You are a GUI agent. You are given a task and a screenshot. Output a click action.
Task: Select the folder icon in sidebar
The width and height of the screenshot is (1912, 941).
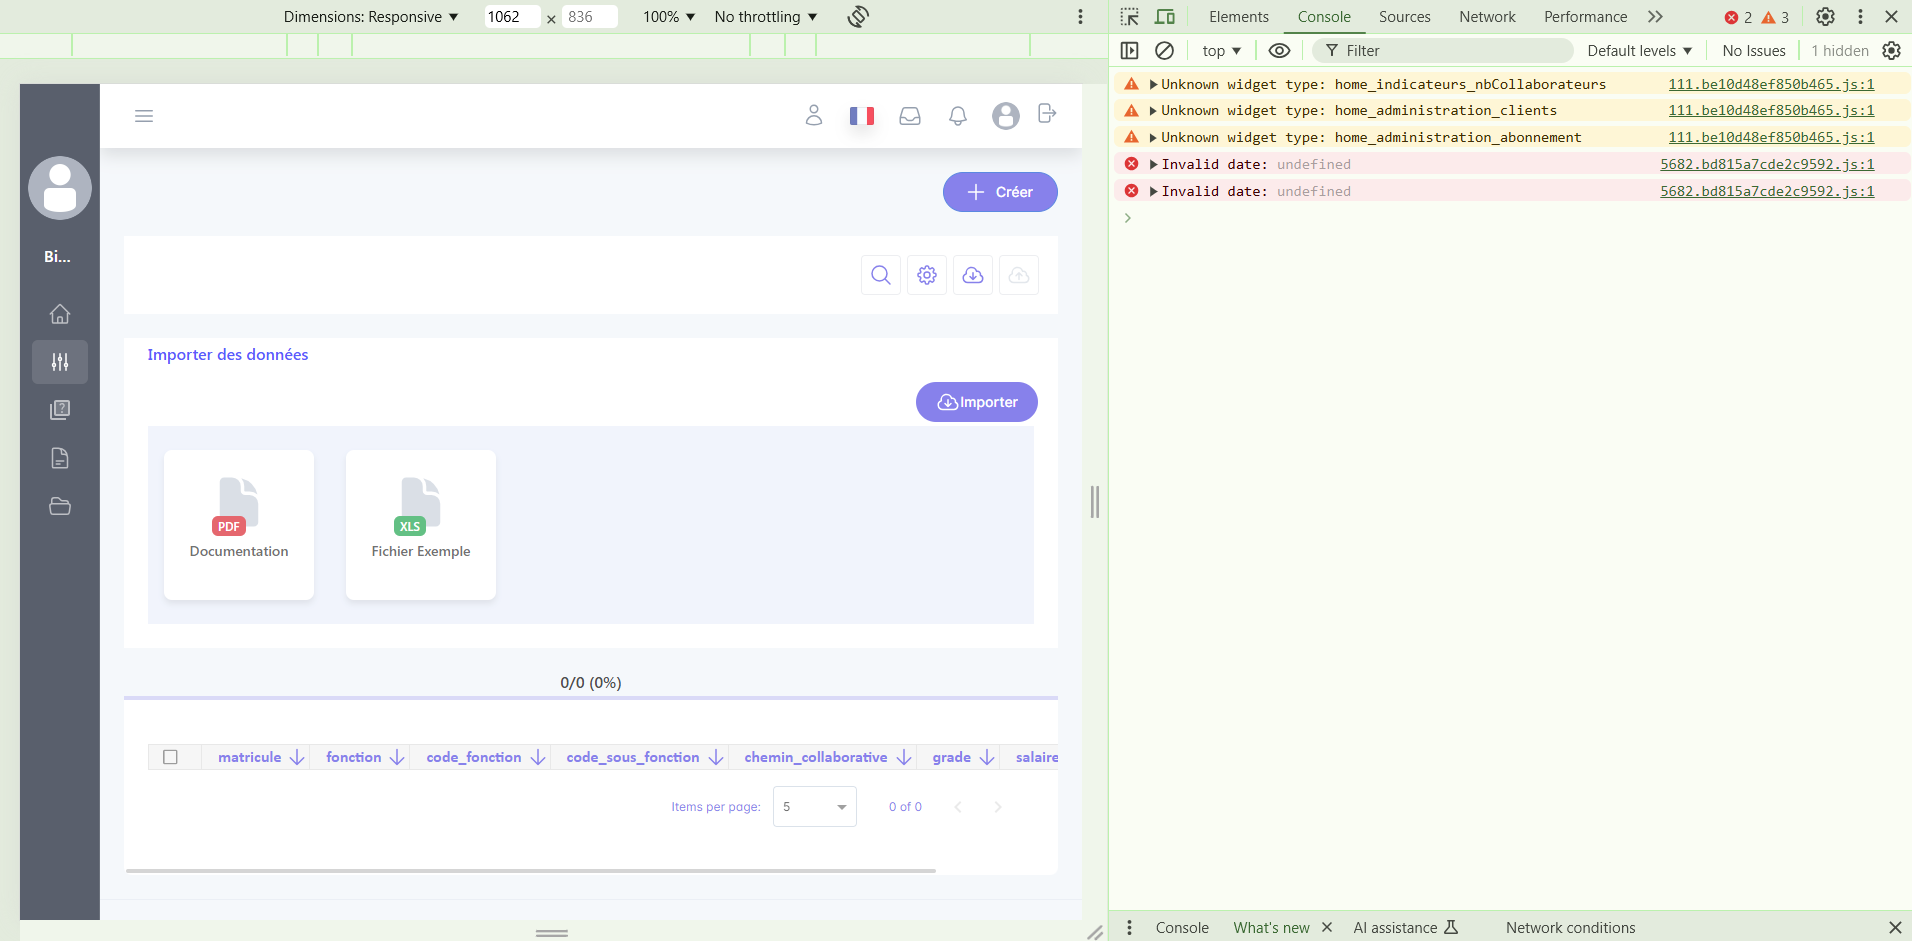click(x=60, y=506)
